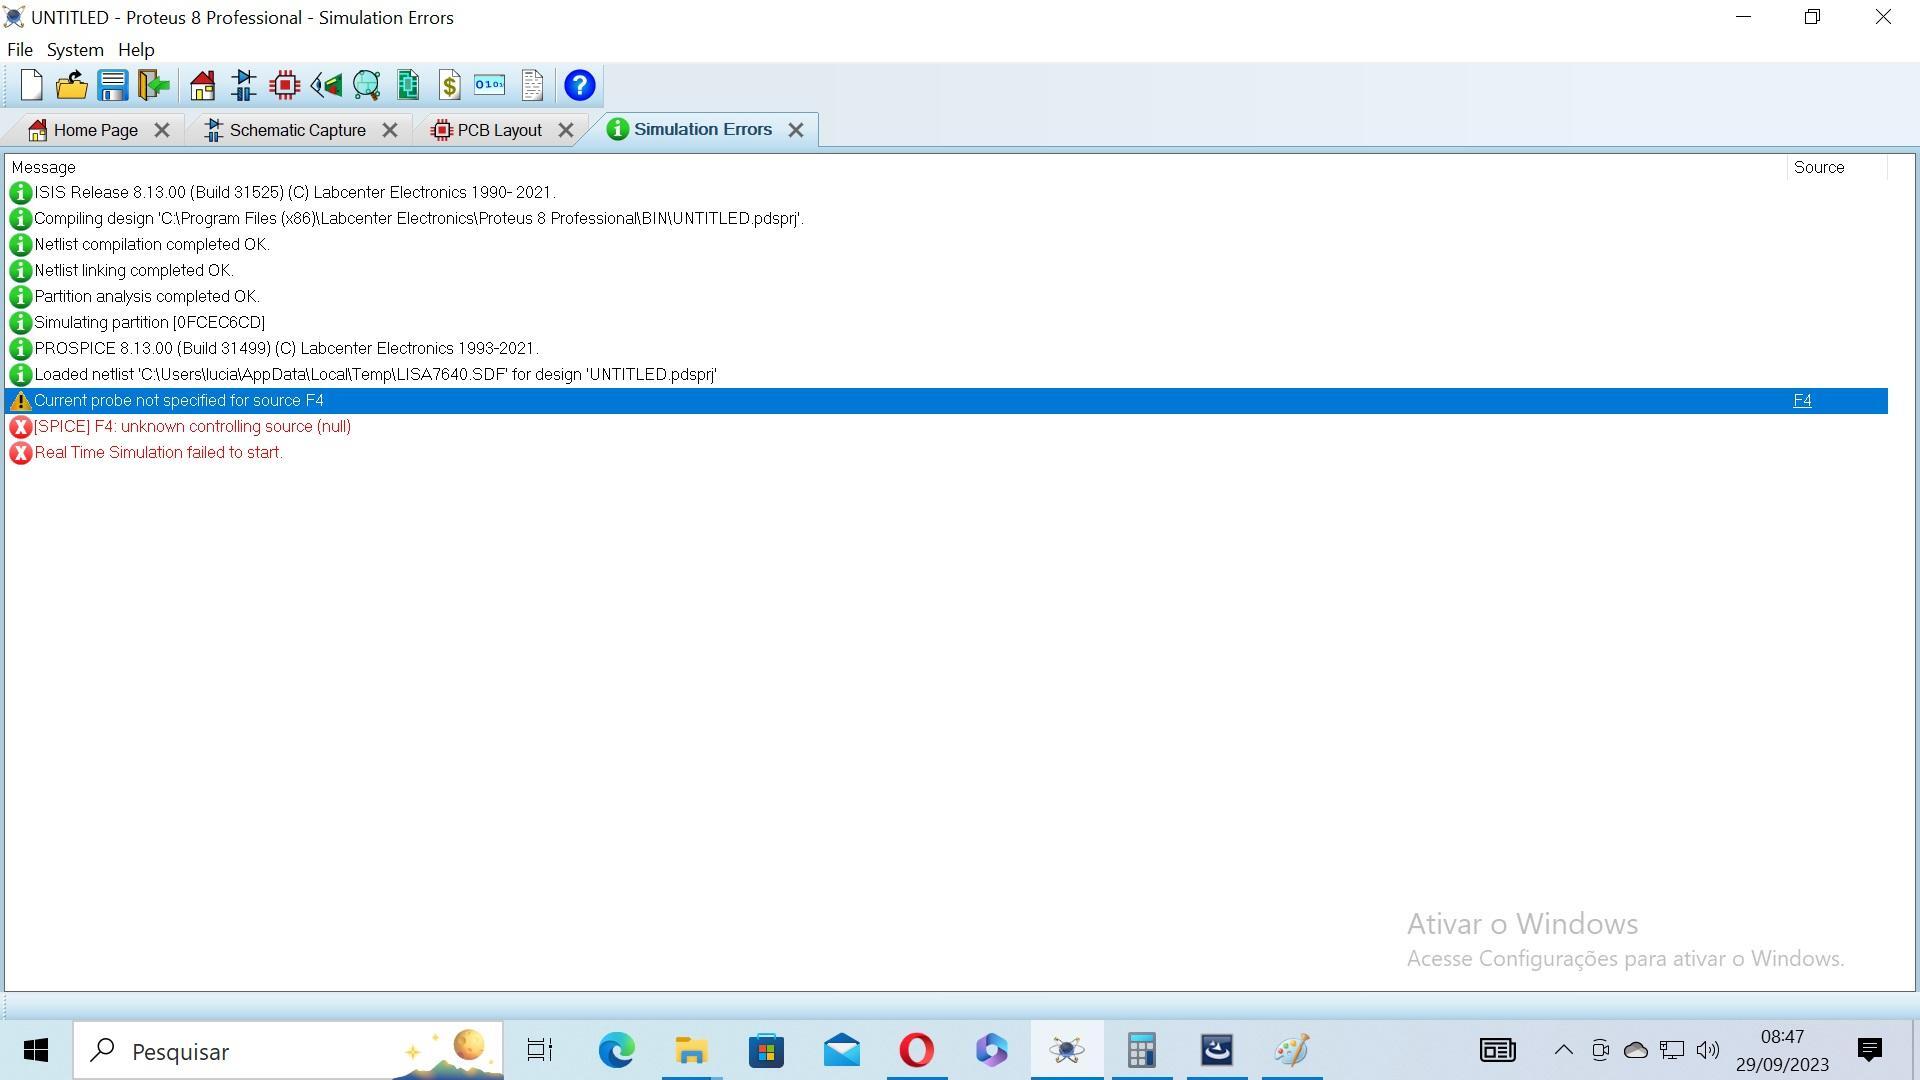This screenshot has height=1080, width=1920.
Task: Switch to the Home Page tab
Action: pyautogui.click(x=96, y=130)
